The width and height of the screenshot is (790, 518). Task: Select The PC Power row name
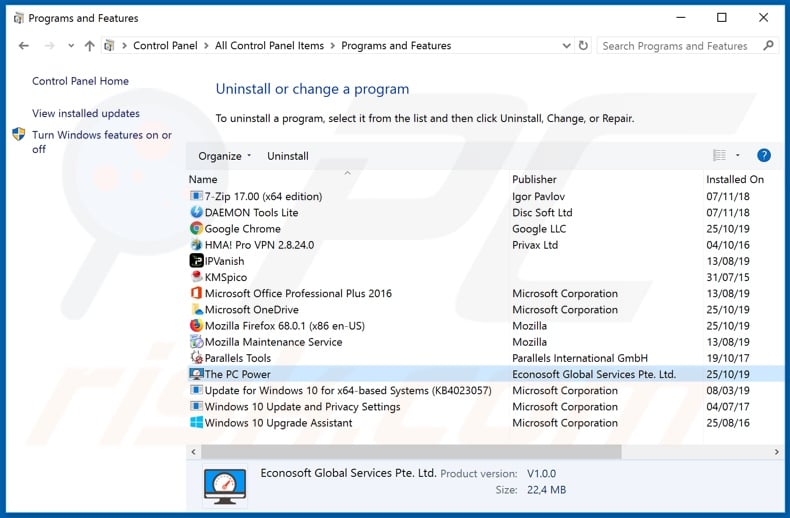tap(237, 374)
